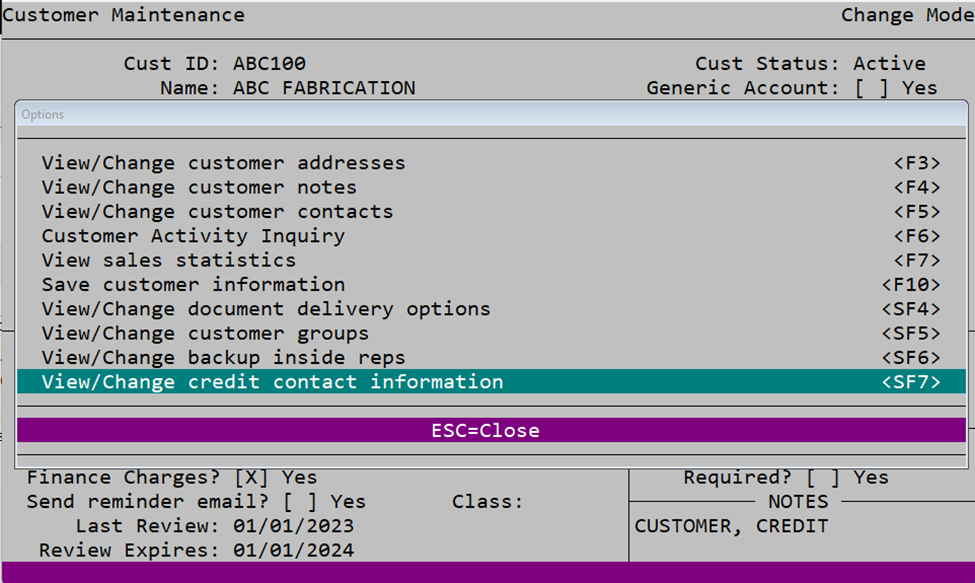Open View/Change document delivery options
This screenshot has width=975, height=583.
265,309
